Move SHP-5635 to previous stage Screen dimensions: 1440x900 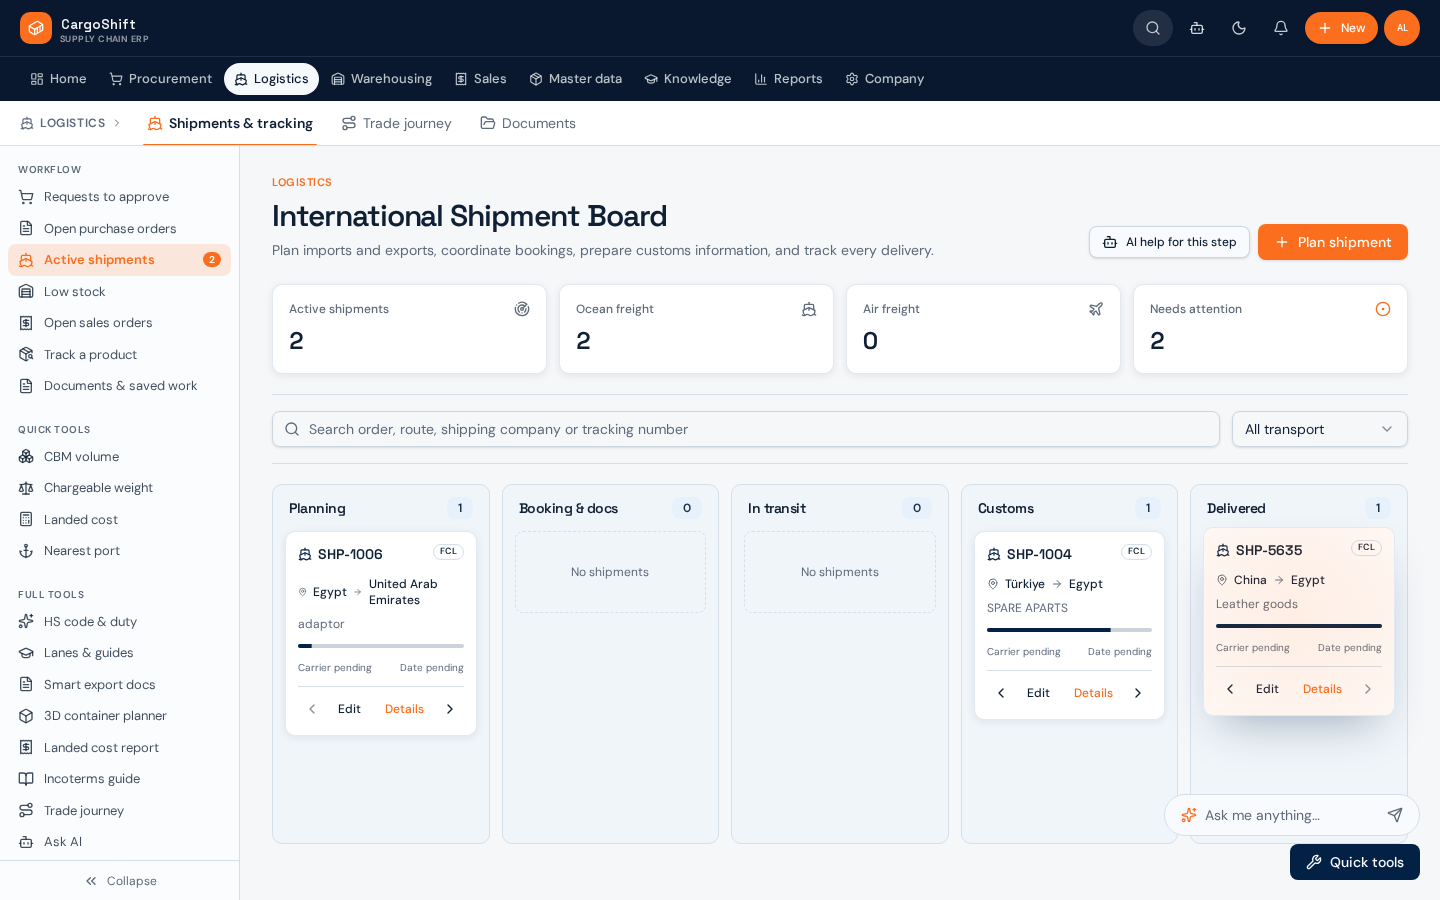pos(1230,689)
